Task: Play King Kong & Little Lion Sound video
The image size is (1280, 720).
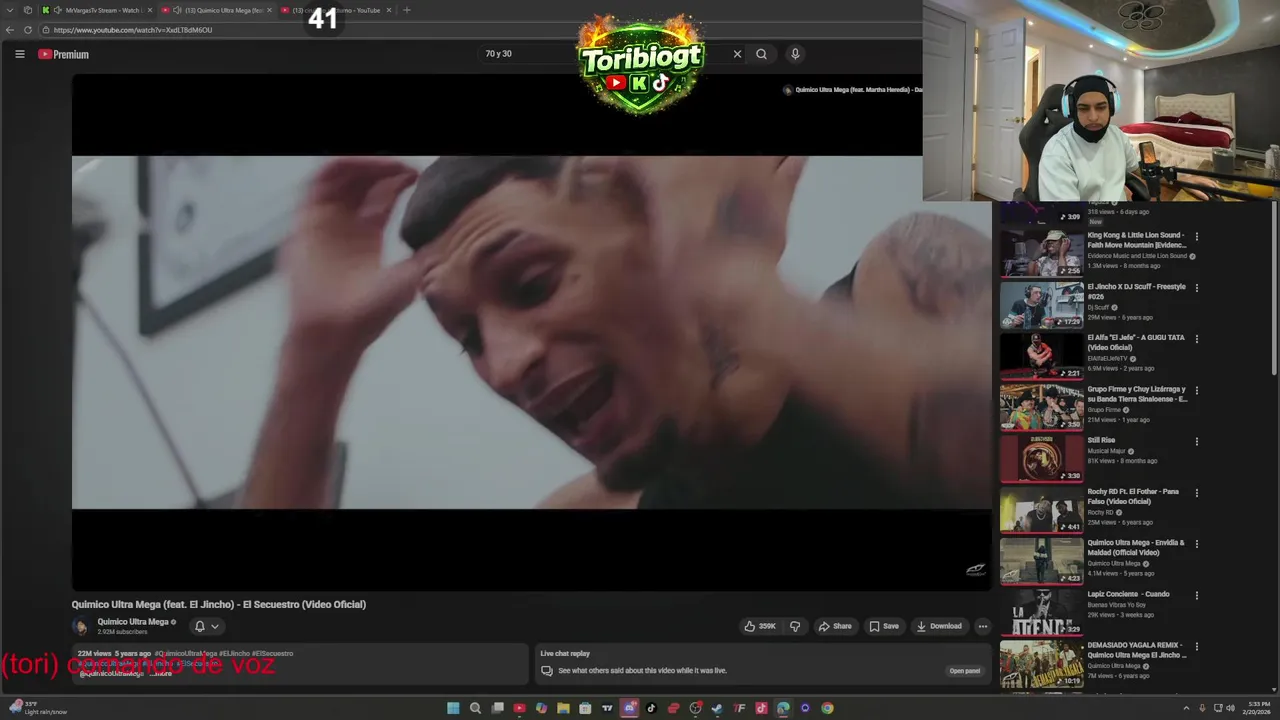Action: [1042, 253]
